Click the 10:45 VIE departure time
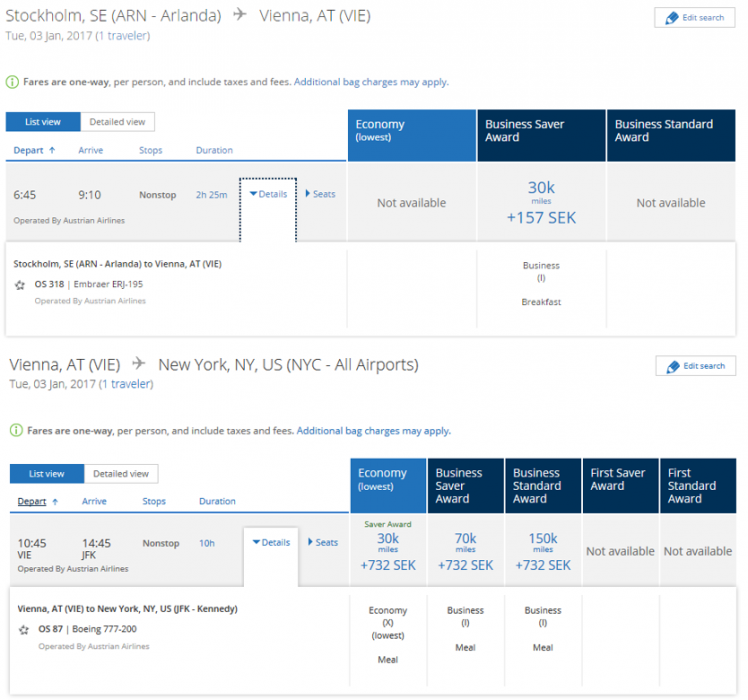The width and height of the screenshot is (748, 700). pyautogui.click(x=31, y=548)
